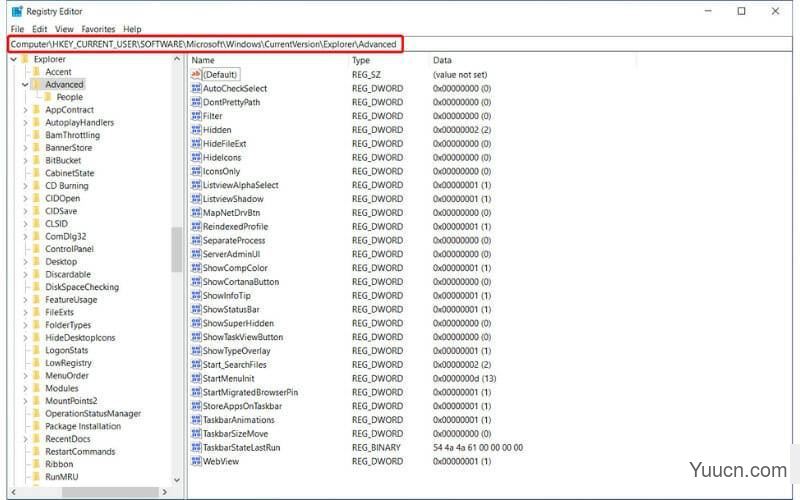The width and height of the screenshot is (800, 500).
Task: Click the tree pane scroll up arrow
Action: [177, 59]
